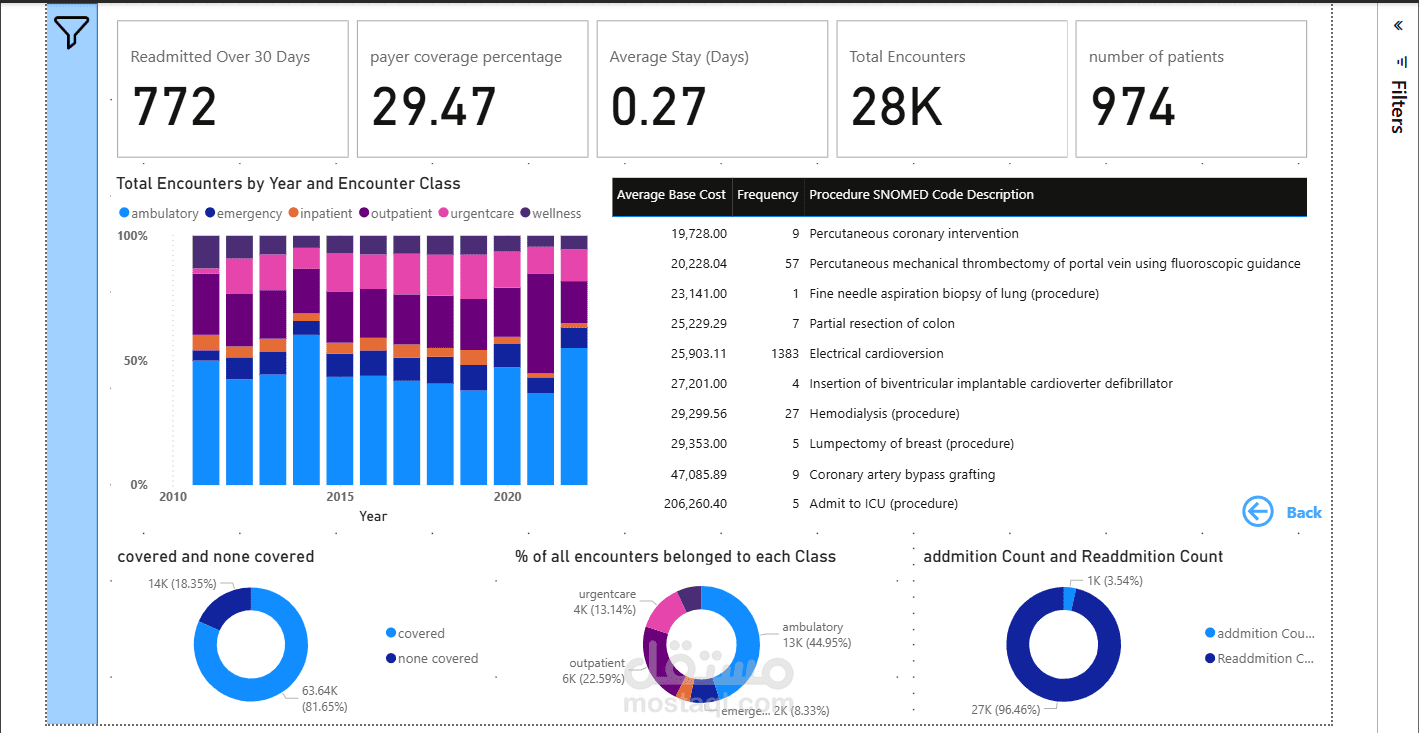
Task: Sort by Frequency column header
Action: [x=768, y=195]
